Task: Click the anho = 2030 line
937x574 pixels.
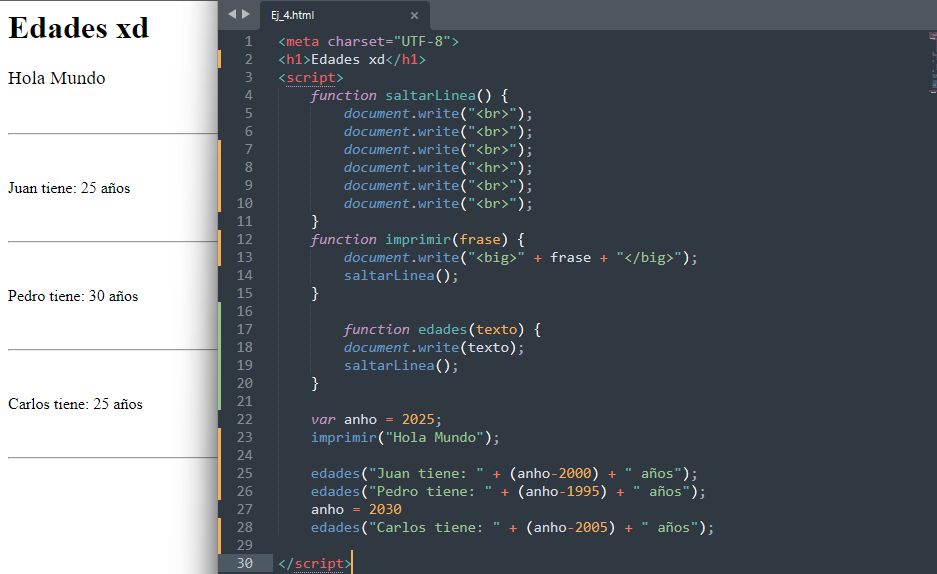Action: click(356, 510)
